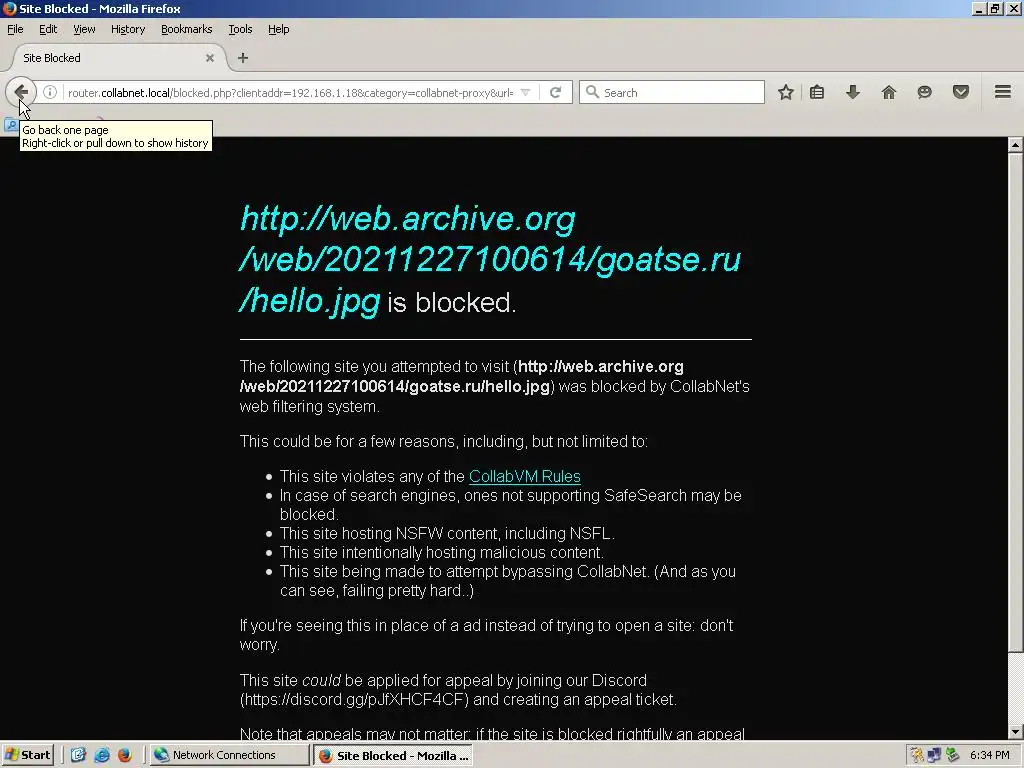Click the italic word 'could'
The width and height of the screenshot is (1024, 768).
pyautogui.click(x=321, y=680)
